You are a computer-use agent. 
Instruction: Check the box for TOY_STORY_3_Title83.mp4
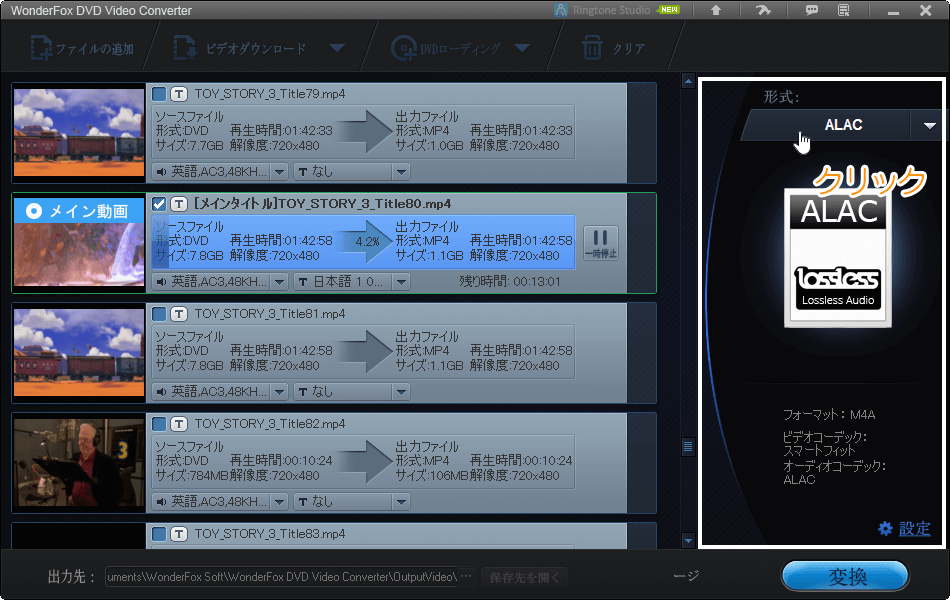(x=159, y=534)
